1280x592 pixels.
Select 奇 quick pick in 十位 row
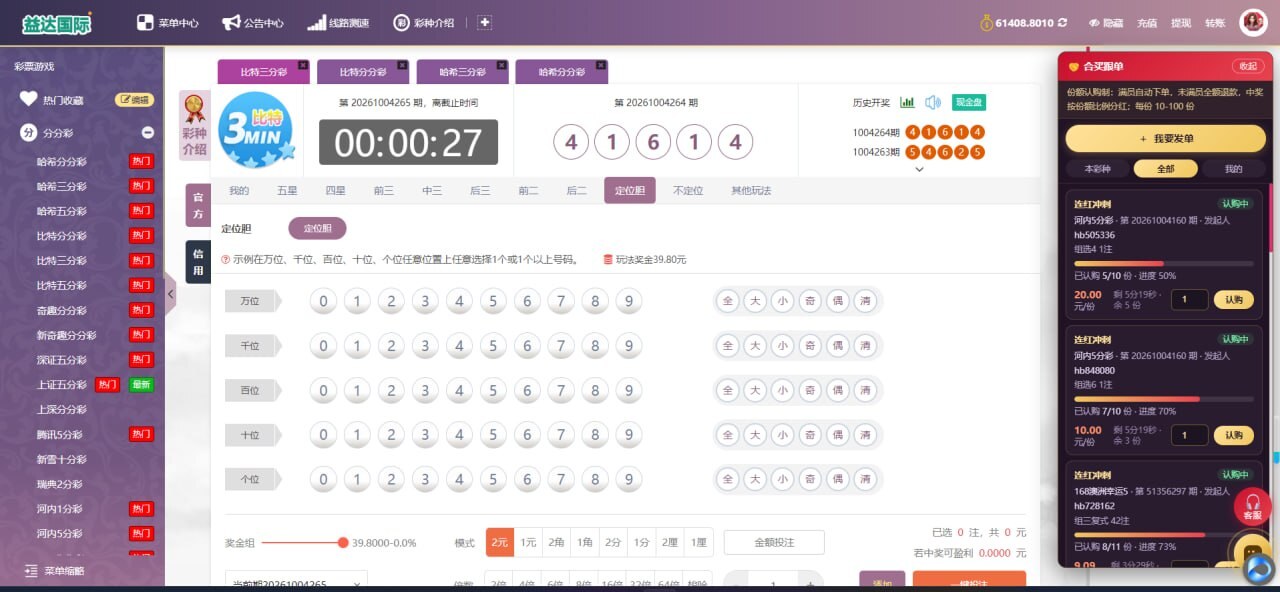(809, 435)
